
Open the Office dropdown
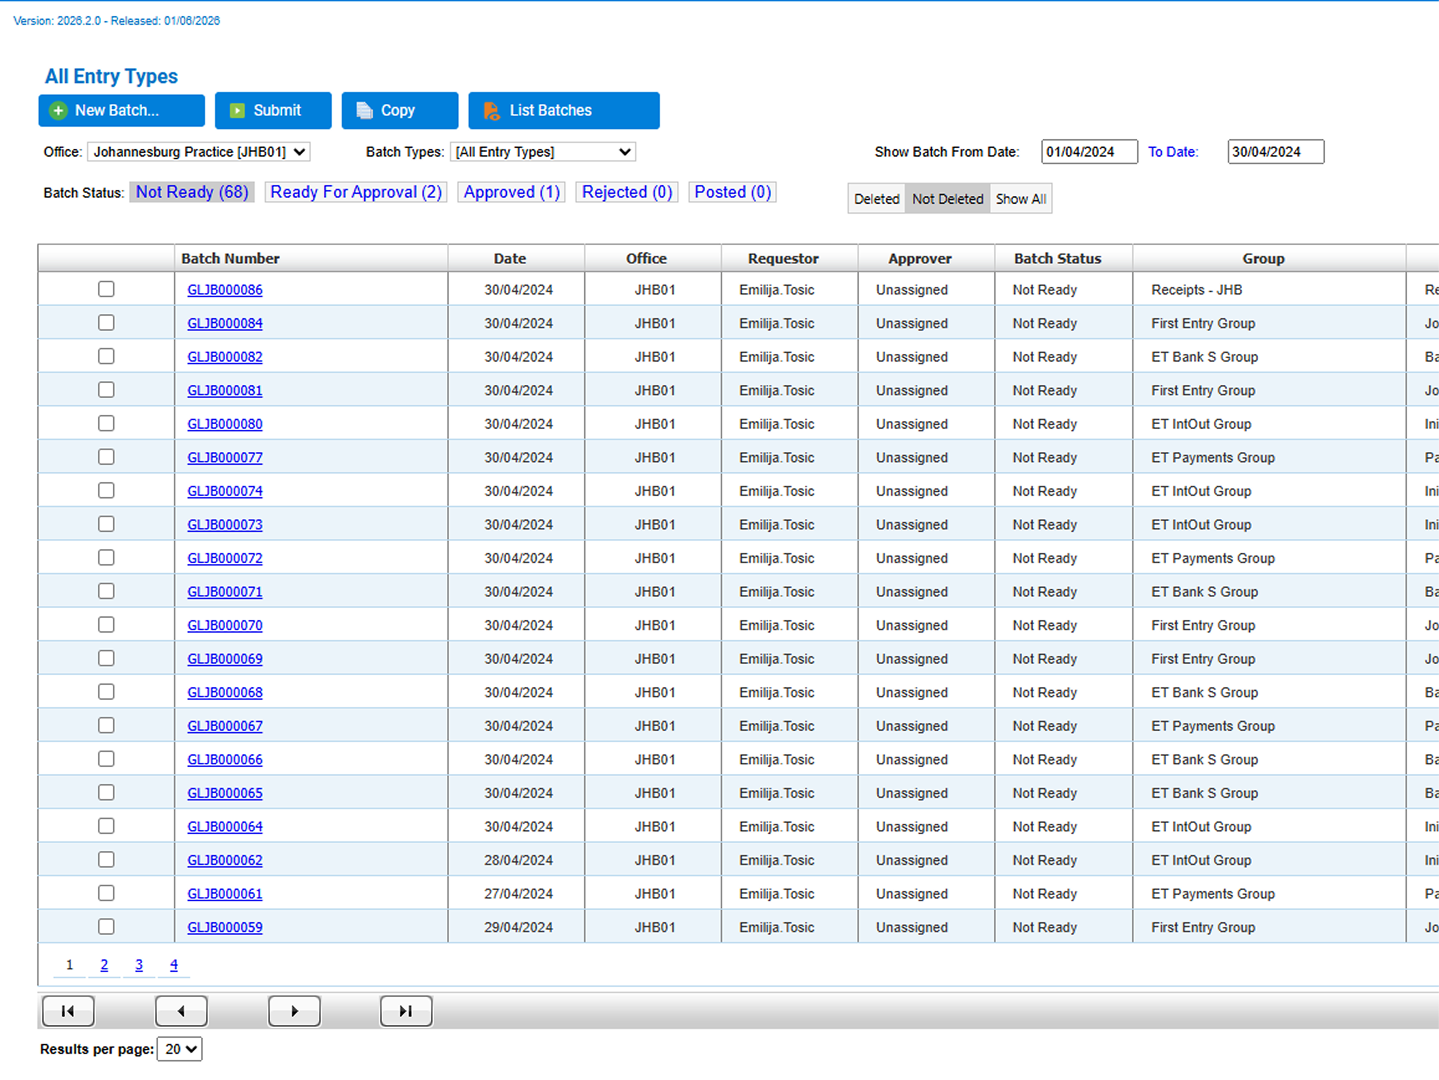(198, 152)
